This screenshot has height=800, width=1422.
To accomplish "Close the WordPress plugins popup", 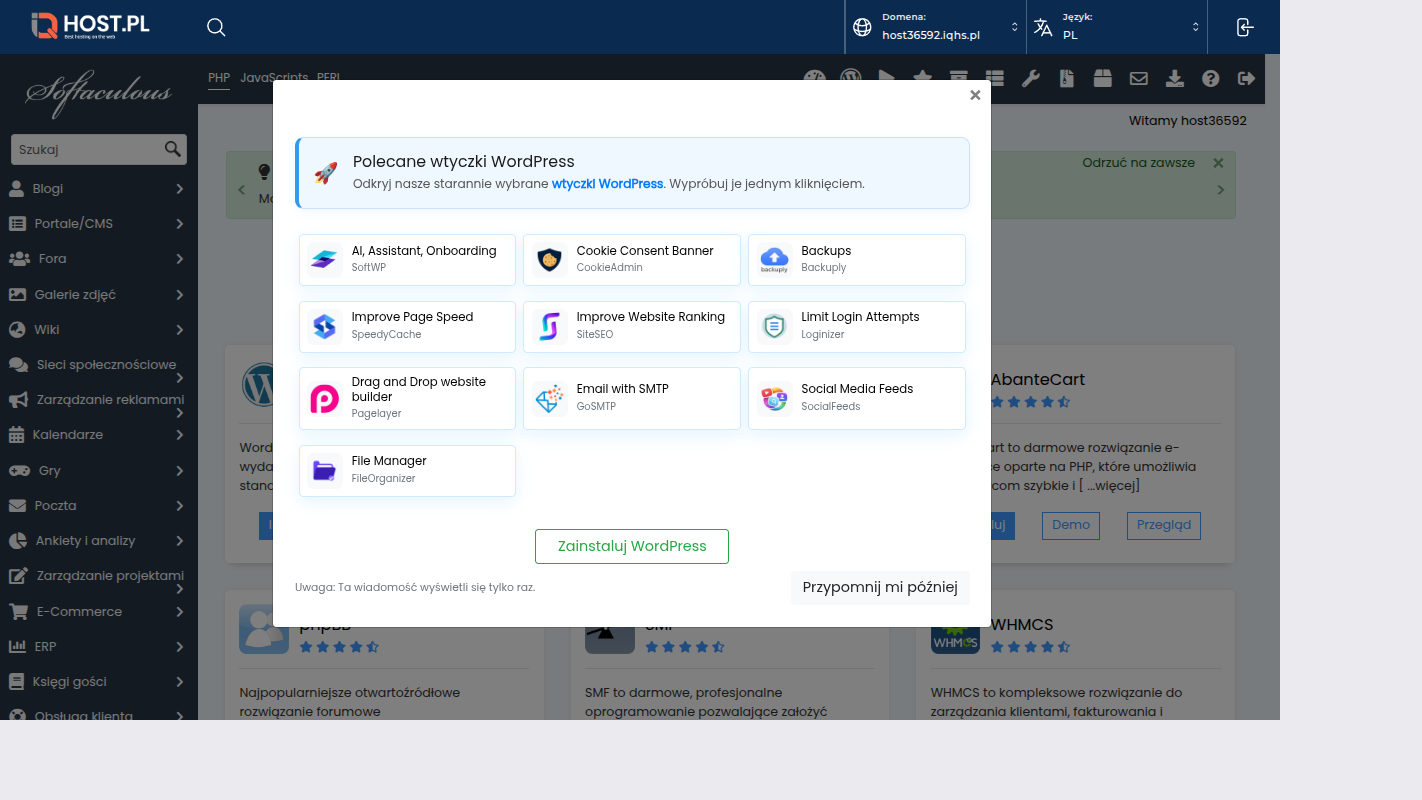I will pyautogui.click(x=975, y=95).
